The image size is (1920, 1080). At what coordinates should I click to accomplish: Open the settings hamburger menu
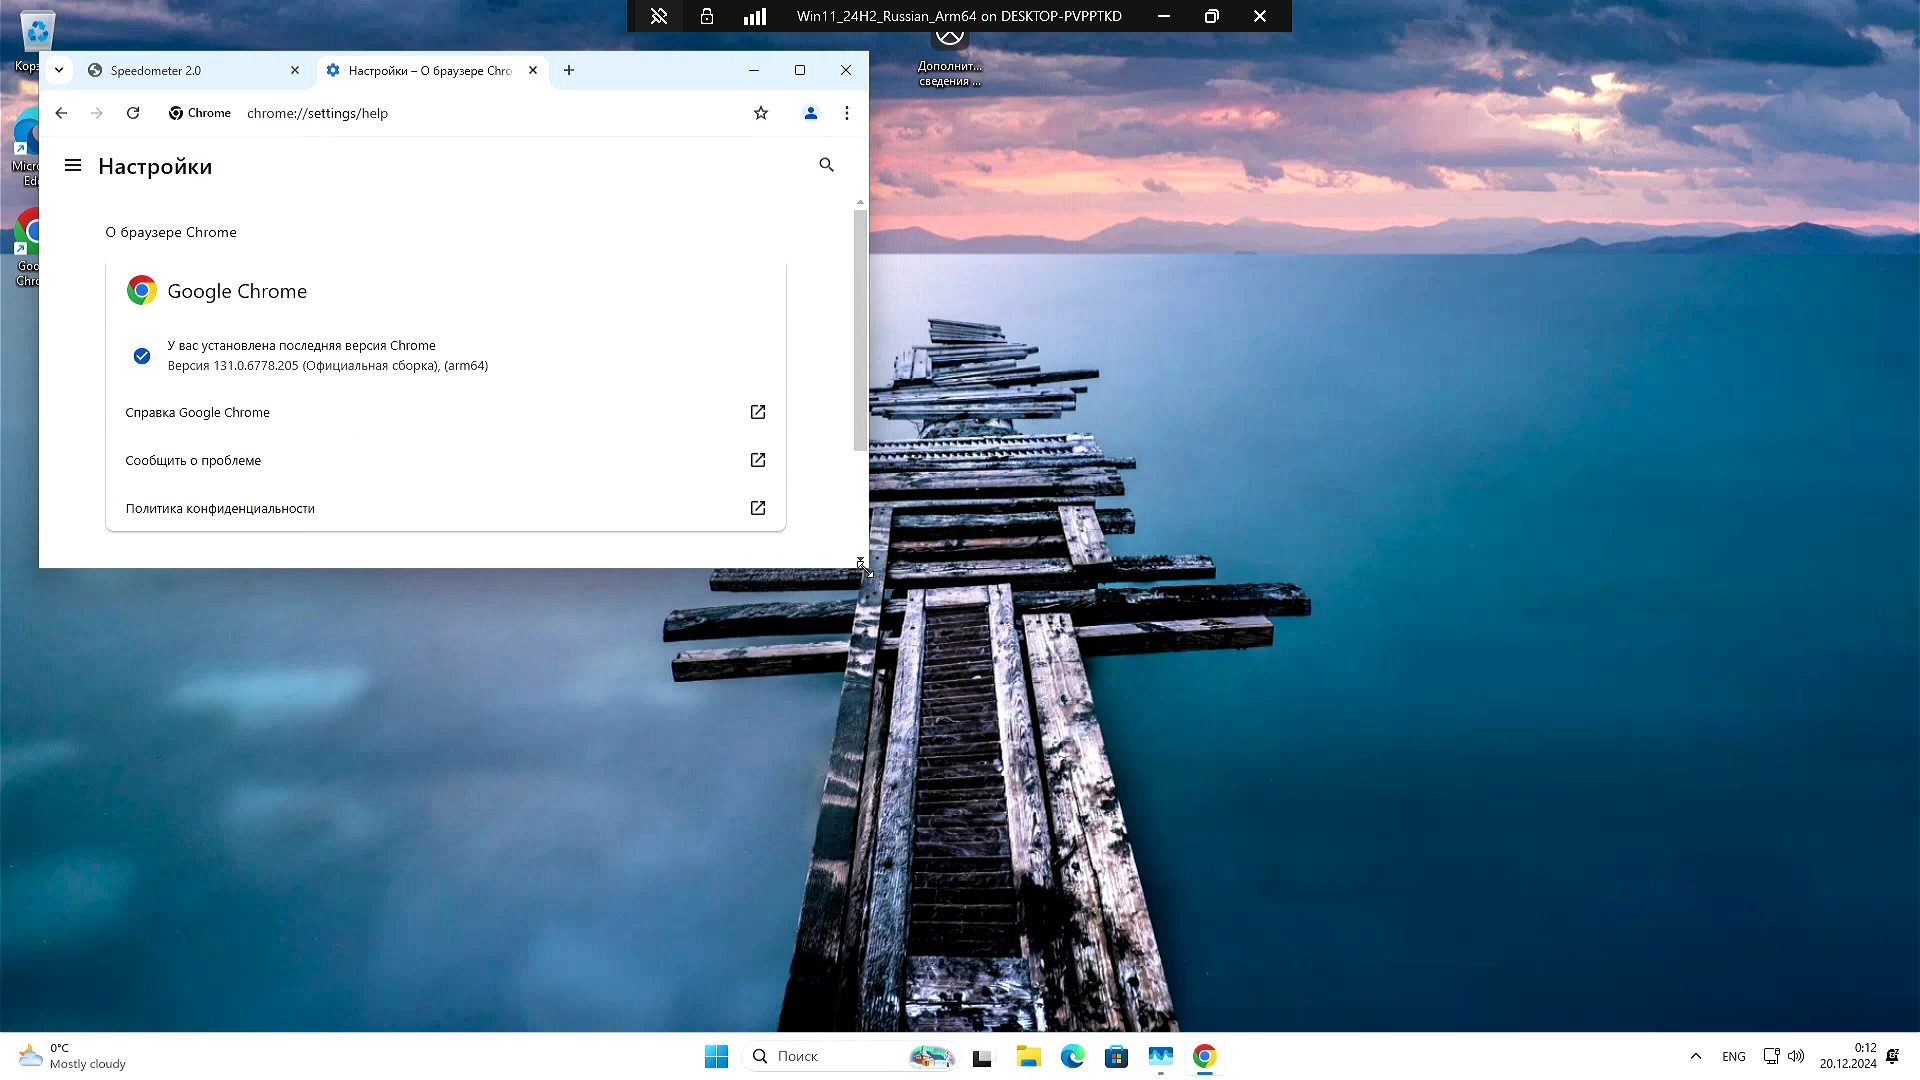[73, 166]
